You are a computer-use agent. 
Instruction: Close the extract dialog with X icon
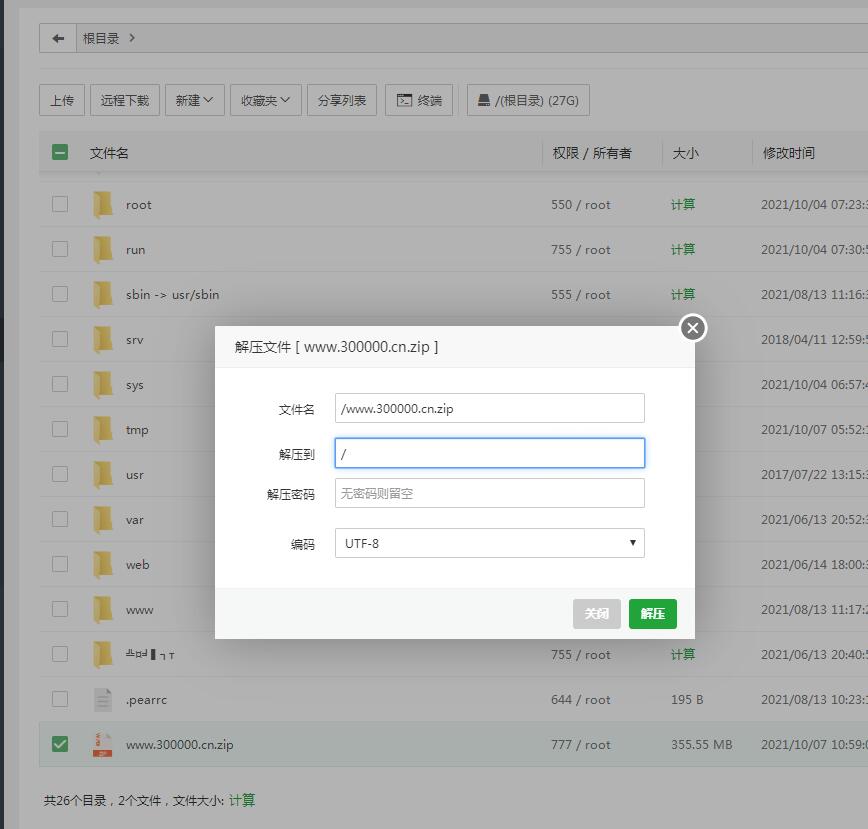click(x=692, y=328)
